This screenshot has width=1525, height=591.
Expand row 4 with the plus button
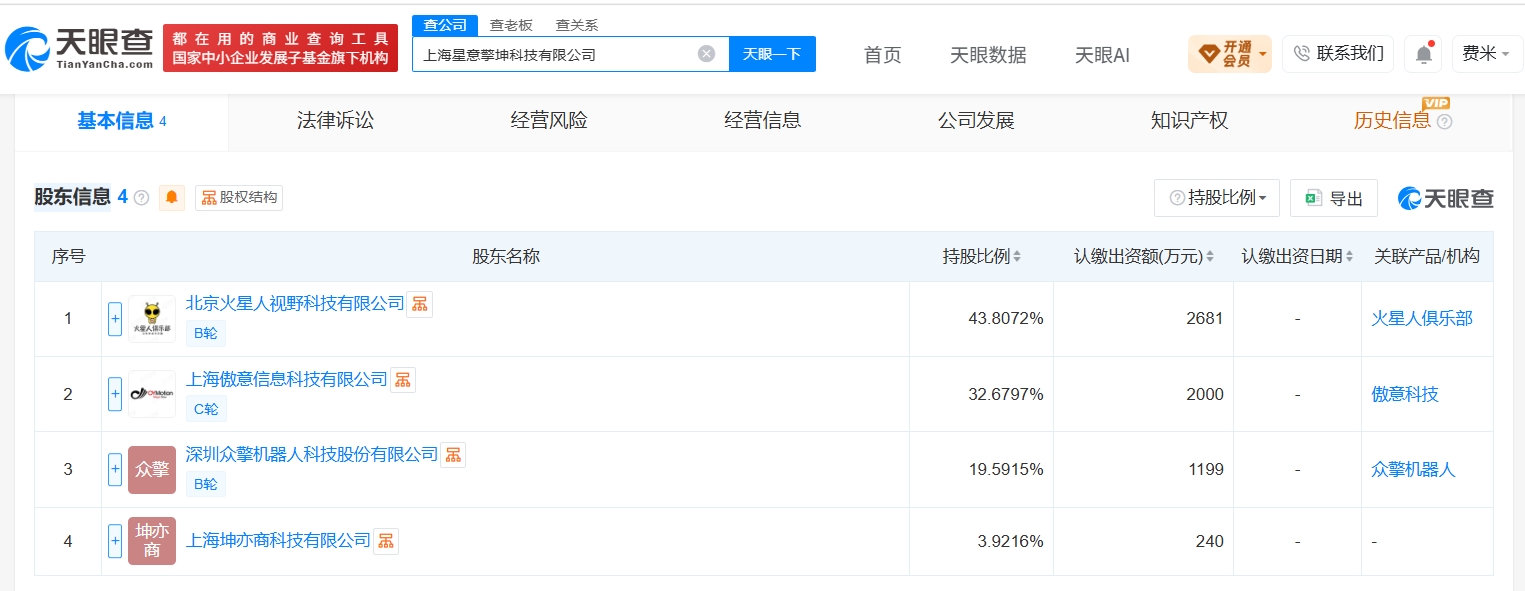click(x=115, y=541)
